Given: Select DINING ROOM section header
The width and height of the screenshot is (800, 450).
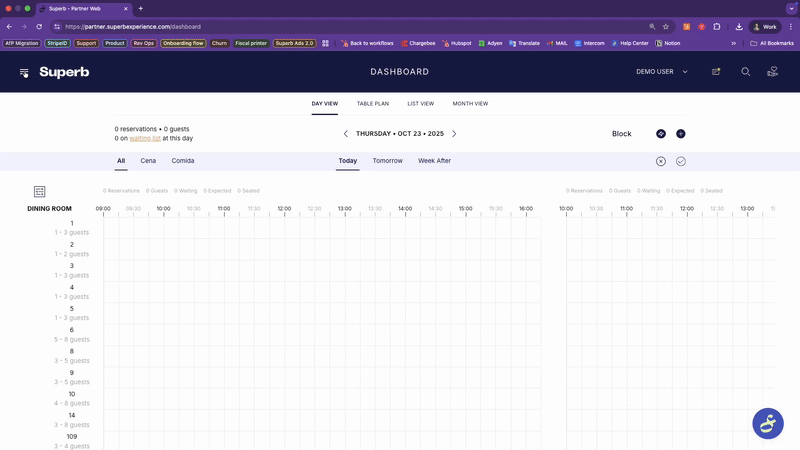Looking at the screenshot, I should click(x=49, y=209).
